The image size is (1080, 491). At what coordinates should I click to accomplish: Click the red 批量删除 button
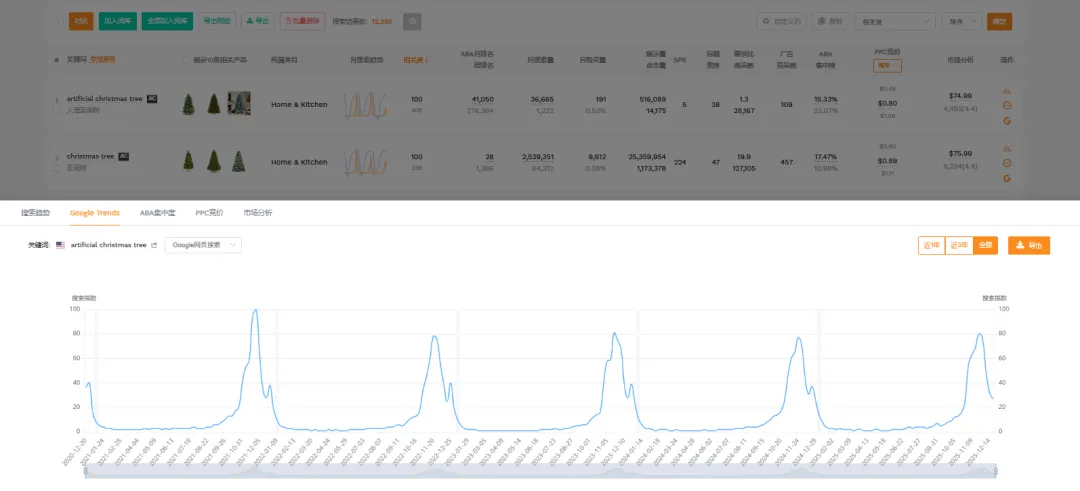[302, 21]
